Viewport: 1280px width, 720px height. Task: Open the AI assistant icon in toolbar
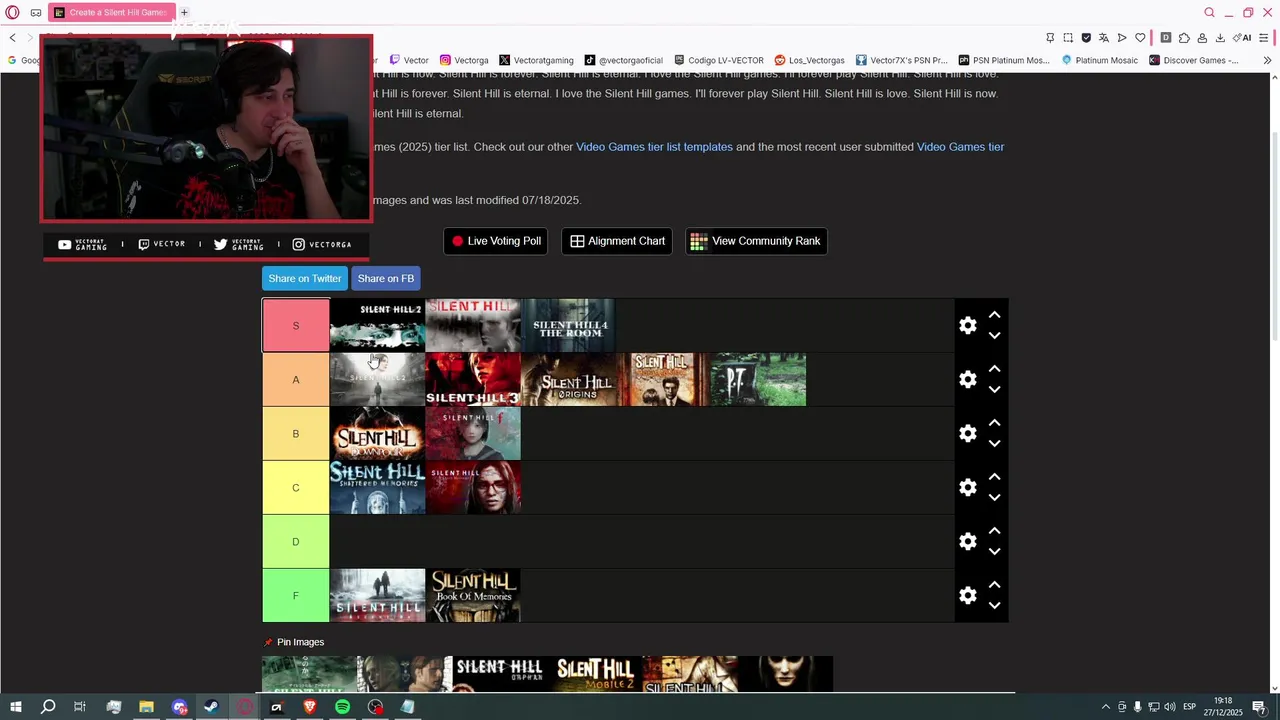pos(1242,38)
